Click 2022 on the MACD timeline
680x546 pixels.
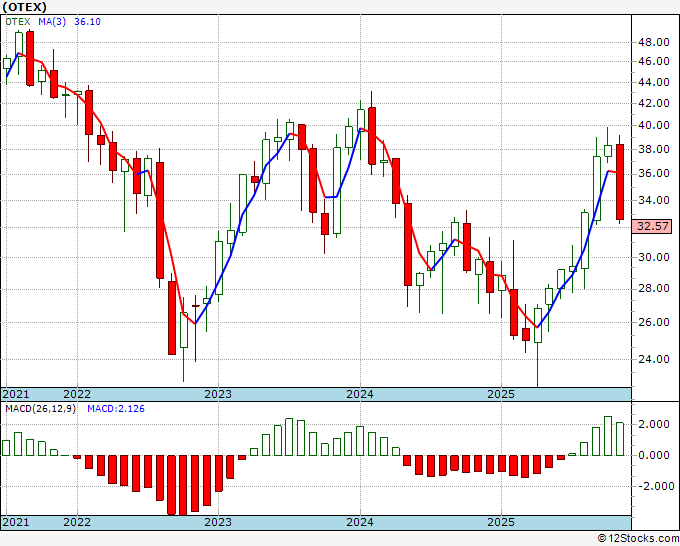(x=77, y=522)
